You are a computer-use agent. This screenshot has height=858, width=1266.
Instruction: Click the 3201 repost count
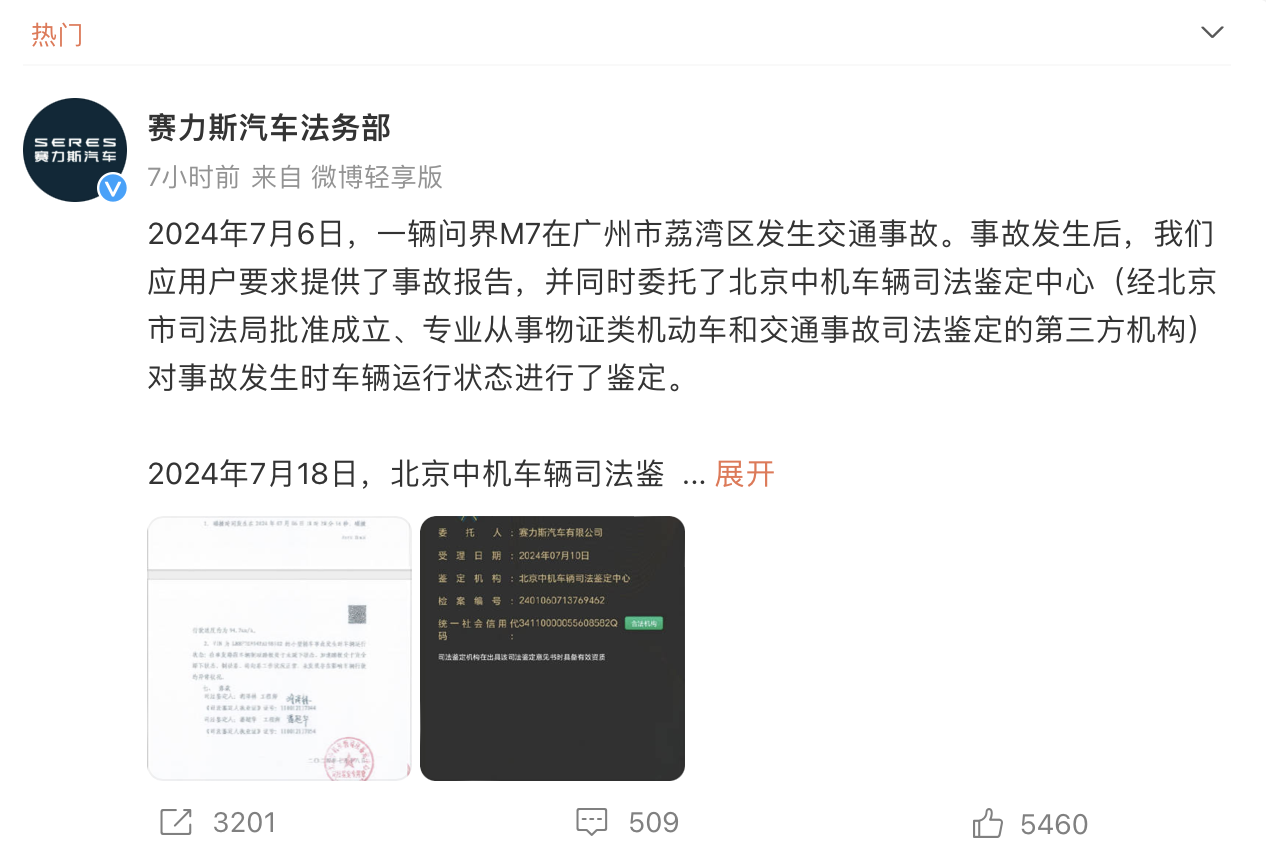244,822
